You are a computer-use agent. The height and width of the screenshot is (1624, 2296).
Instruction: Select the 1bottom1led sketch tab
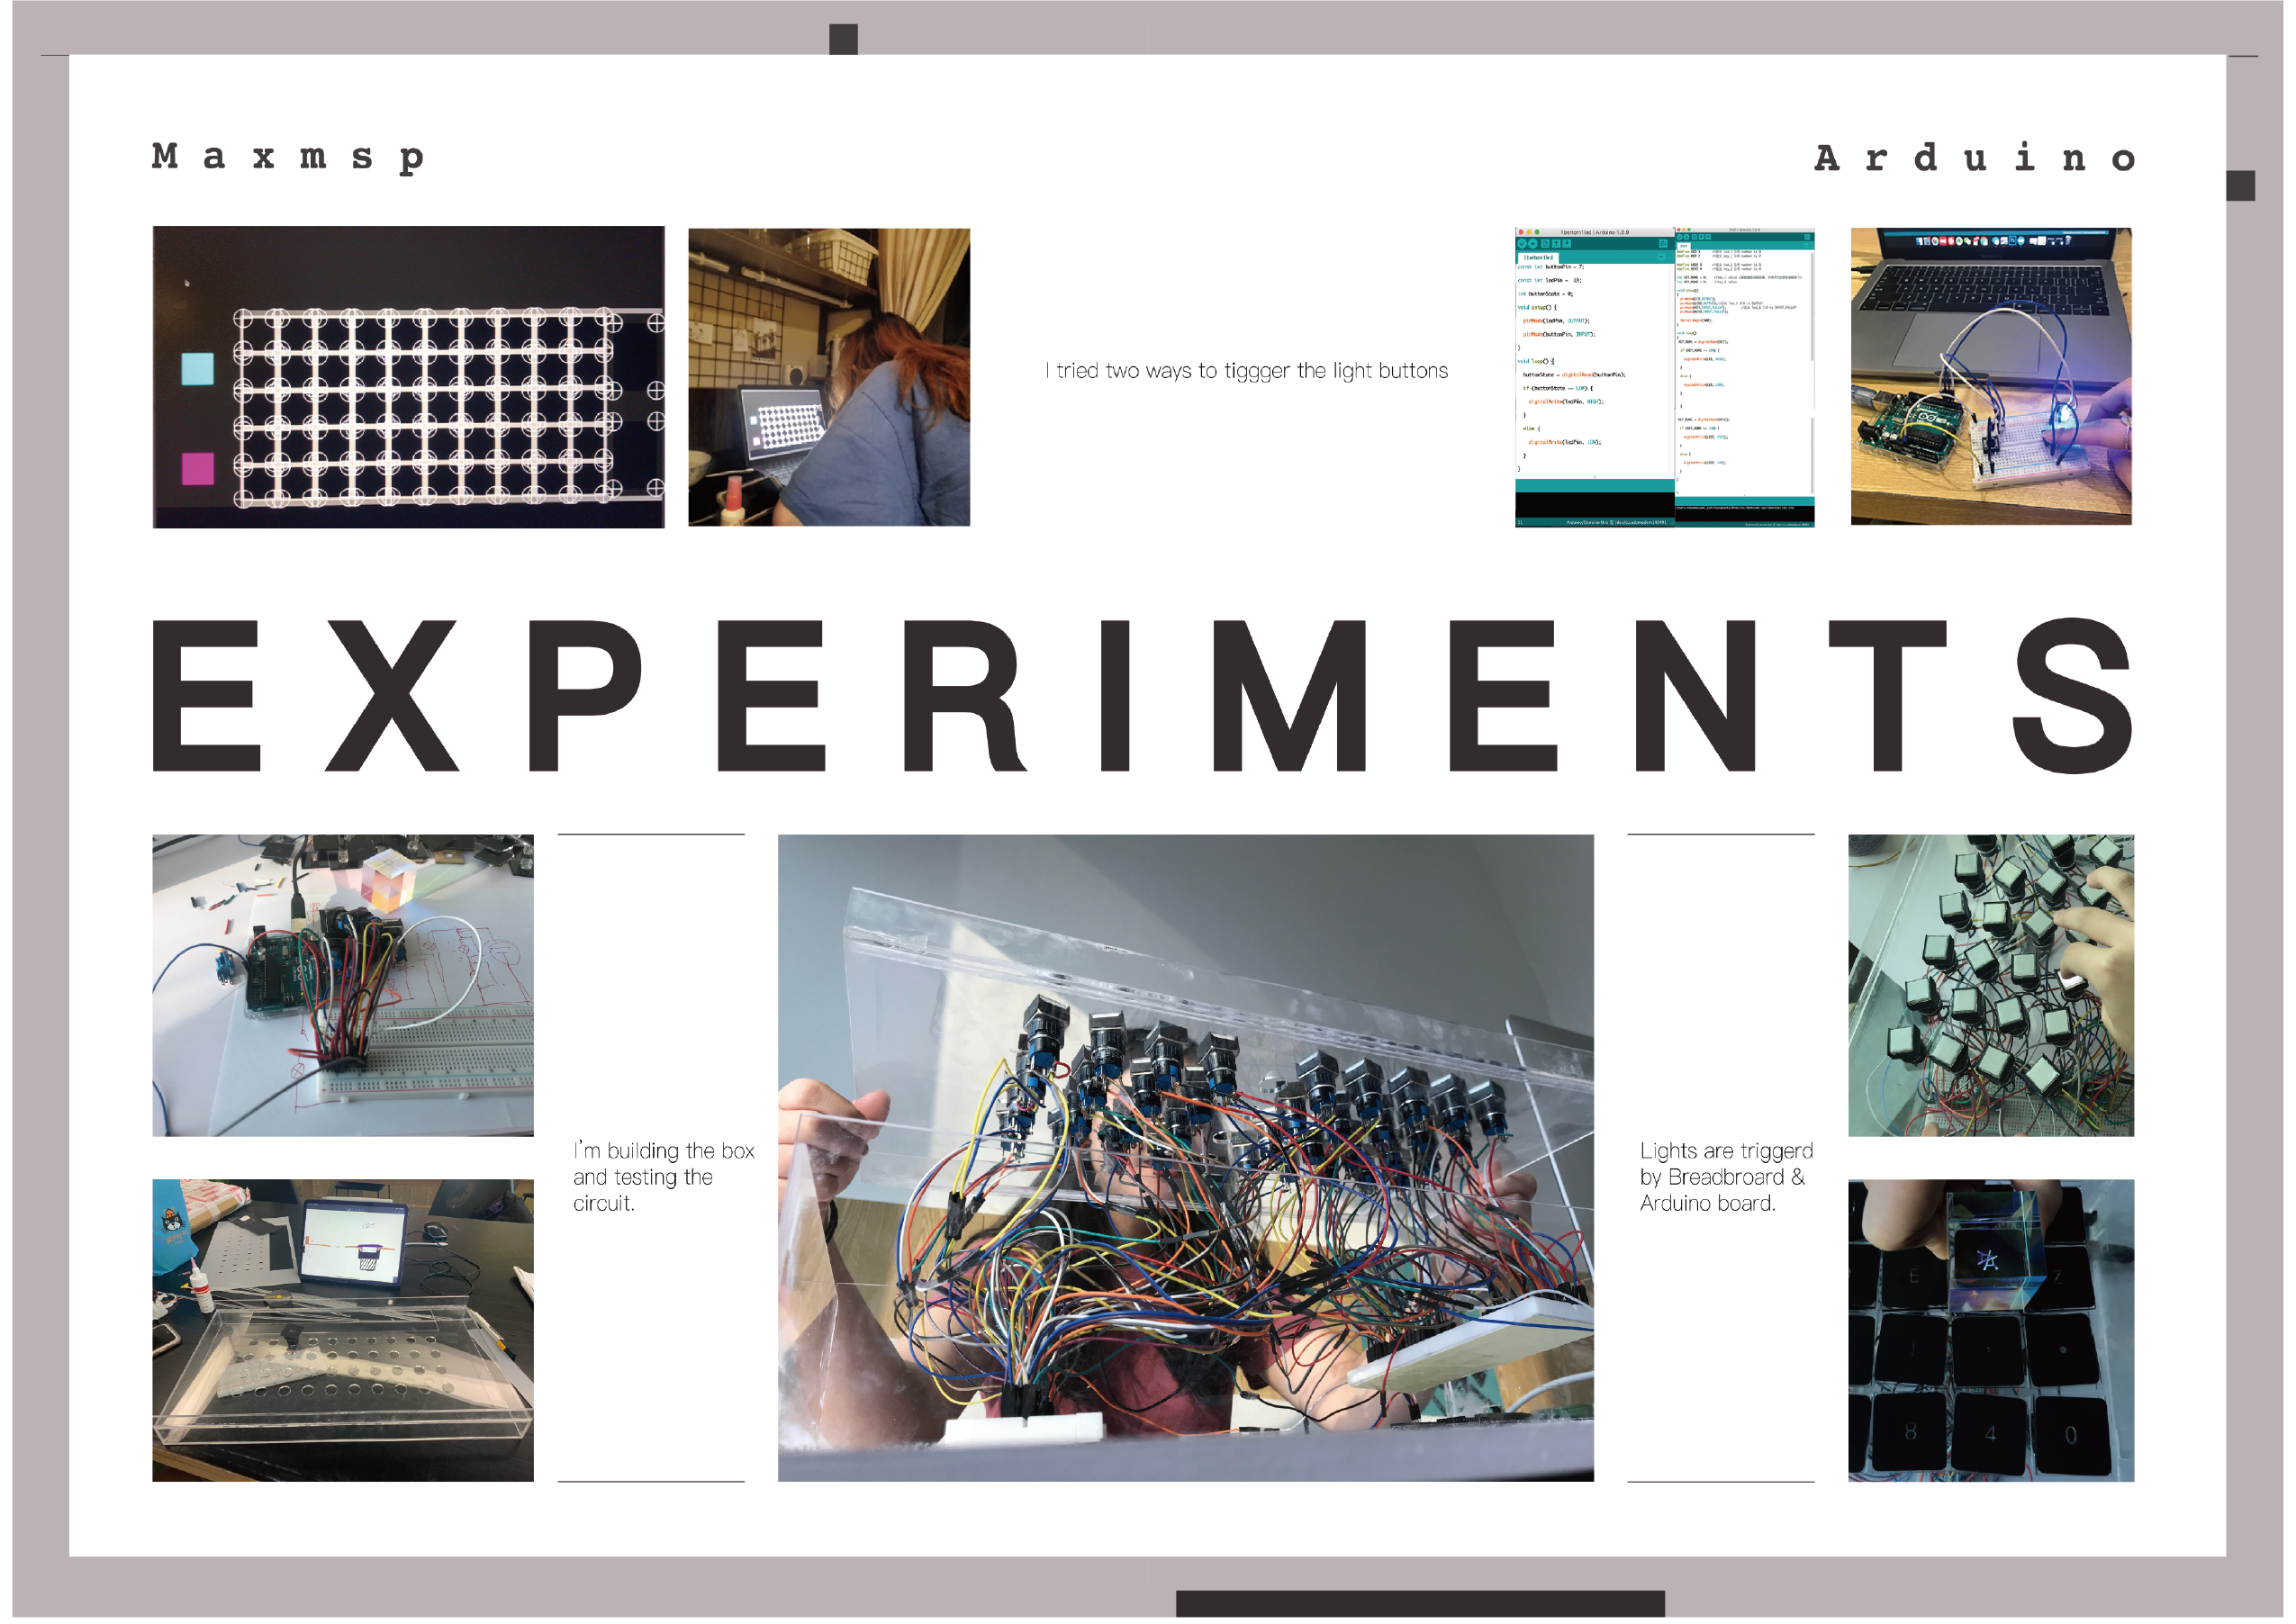[x=1538, y=258]
